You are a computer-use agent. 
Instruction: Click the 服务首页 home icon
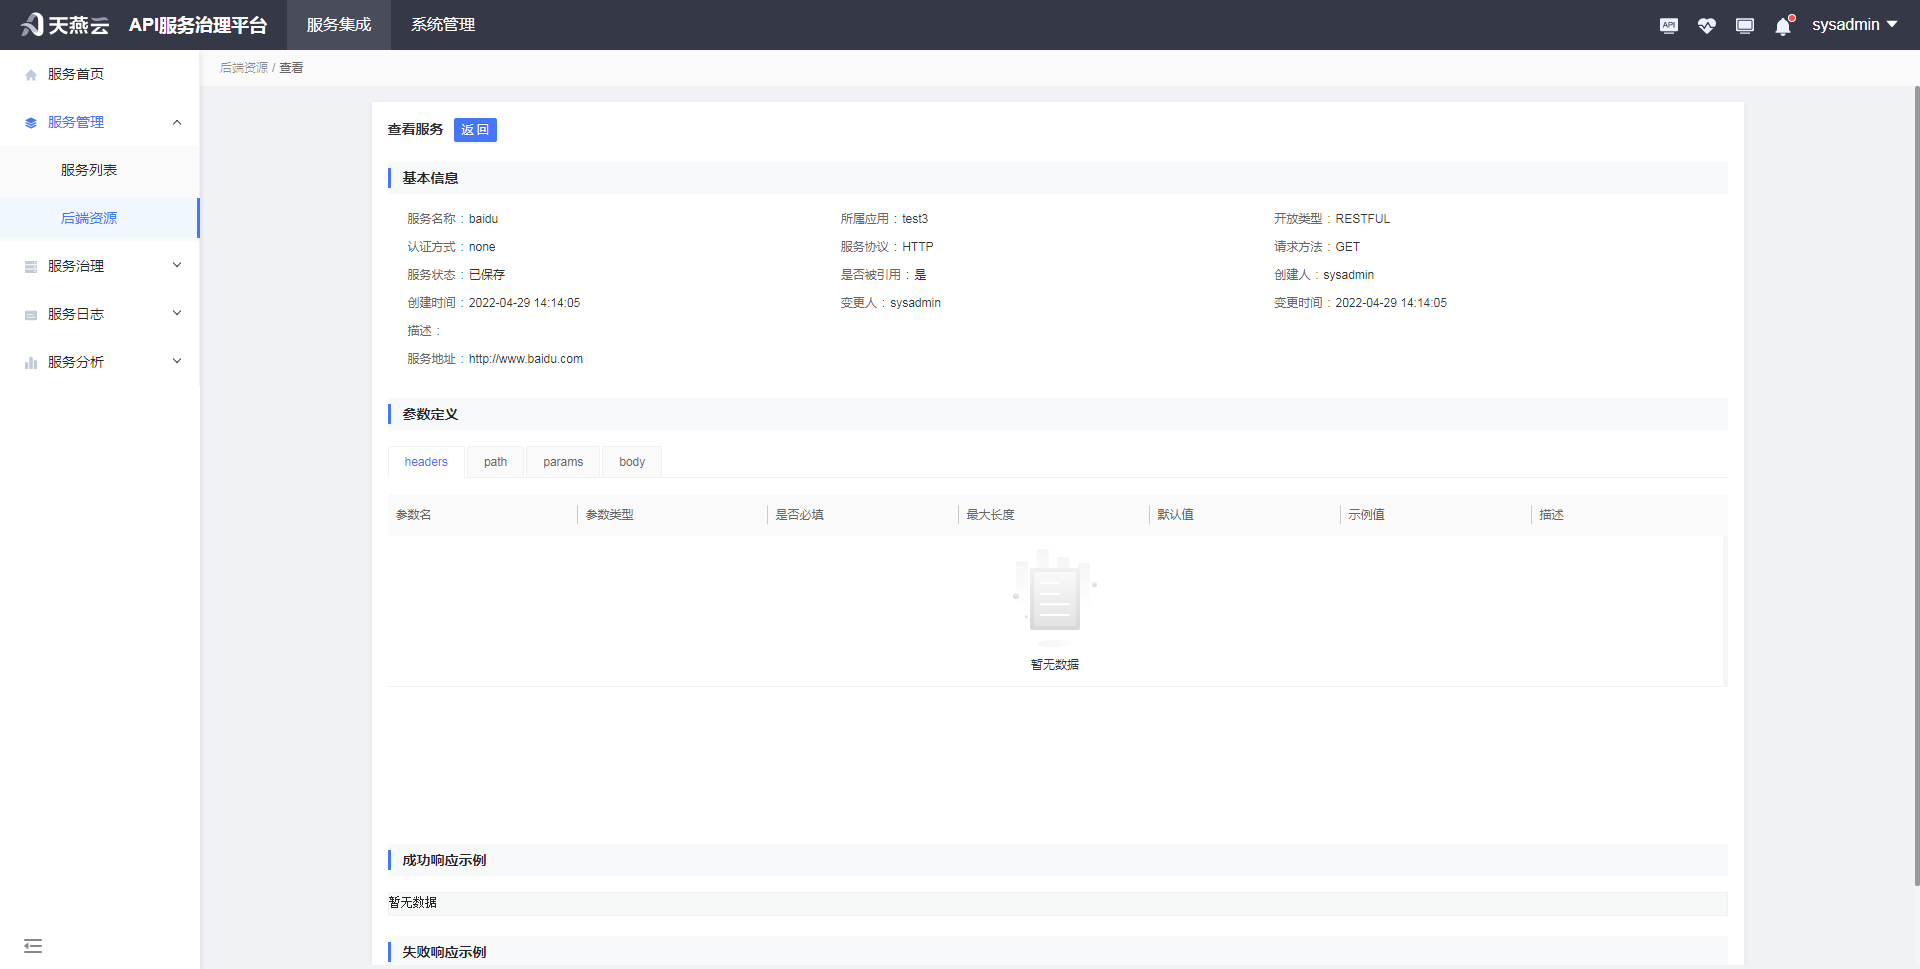pyautogui.click(x=30, y=73)
